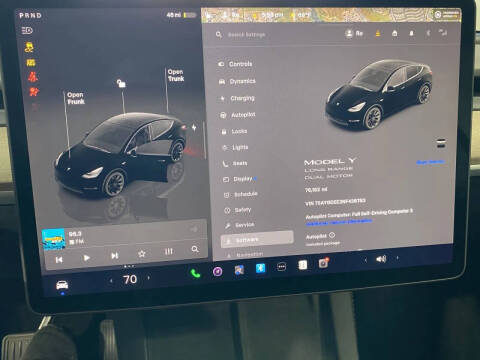Open the Display settings menu
480x360 pixels.
pos(240,179)
